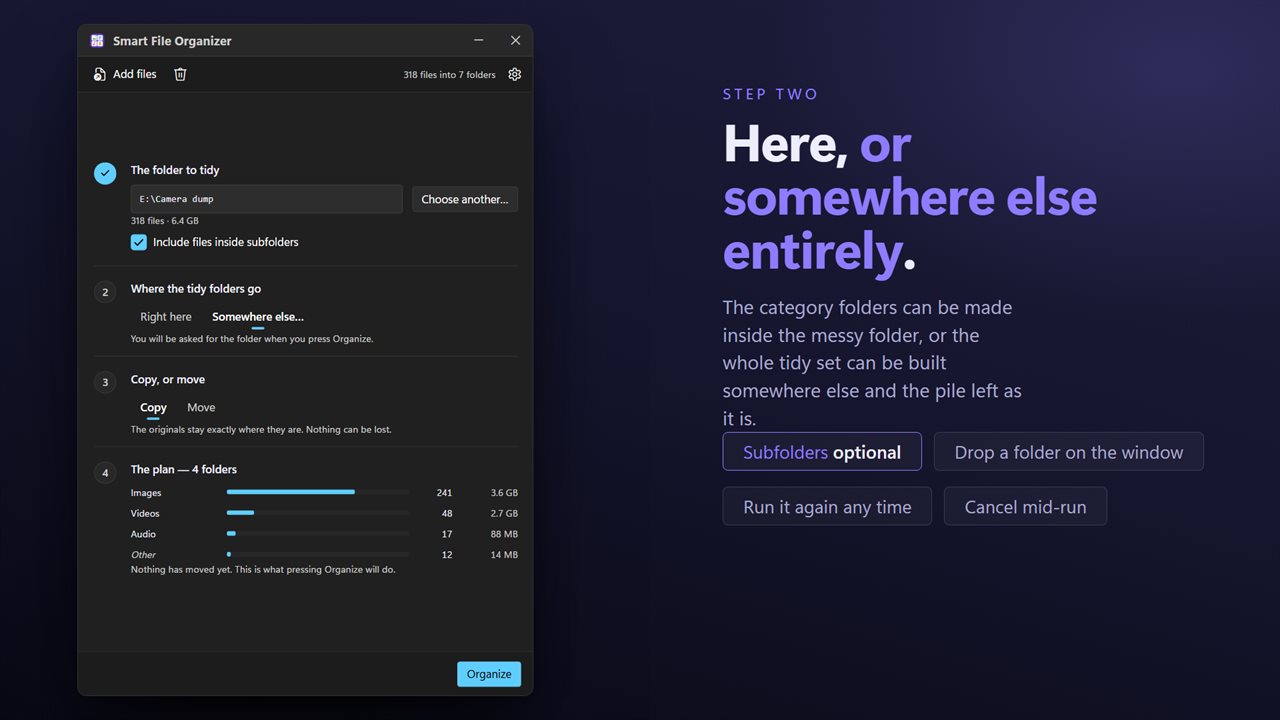Click the 318 files into 7 folders status
1280x720 pixels.
[449, 75]
